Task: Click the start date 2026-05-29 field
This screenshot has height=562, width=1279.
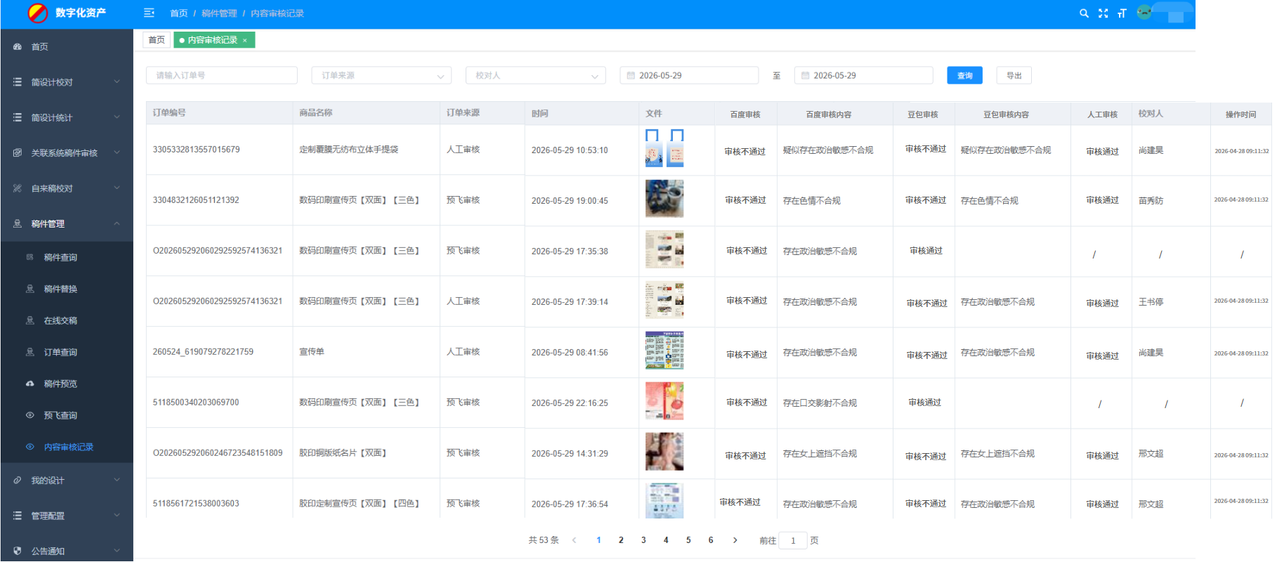Action: click(x=689, y=75)
